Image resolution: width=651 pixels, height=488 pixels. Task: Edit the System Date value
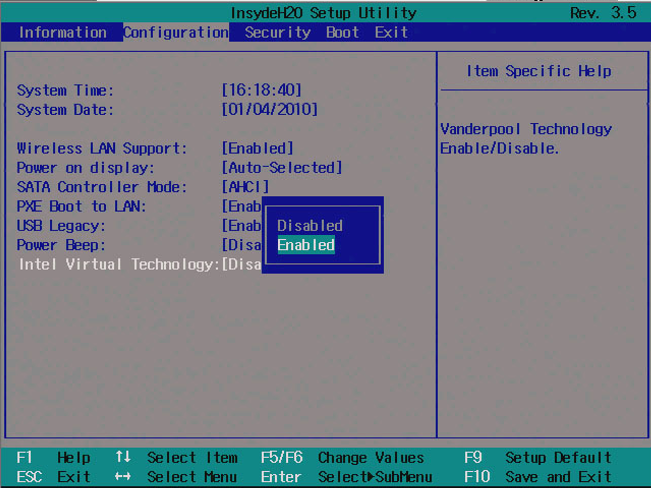[269, 109]
